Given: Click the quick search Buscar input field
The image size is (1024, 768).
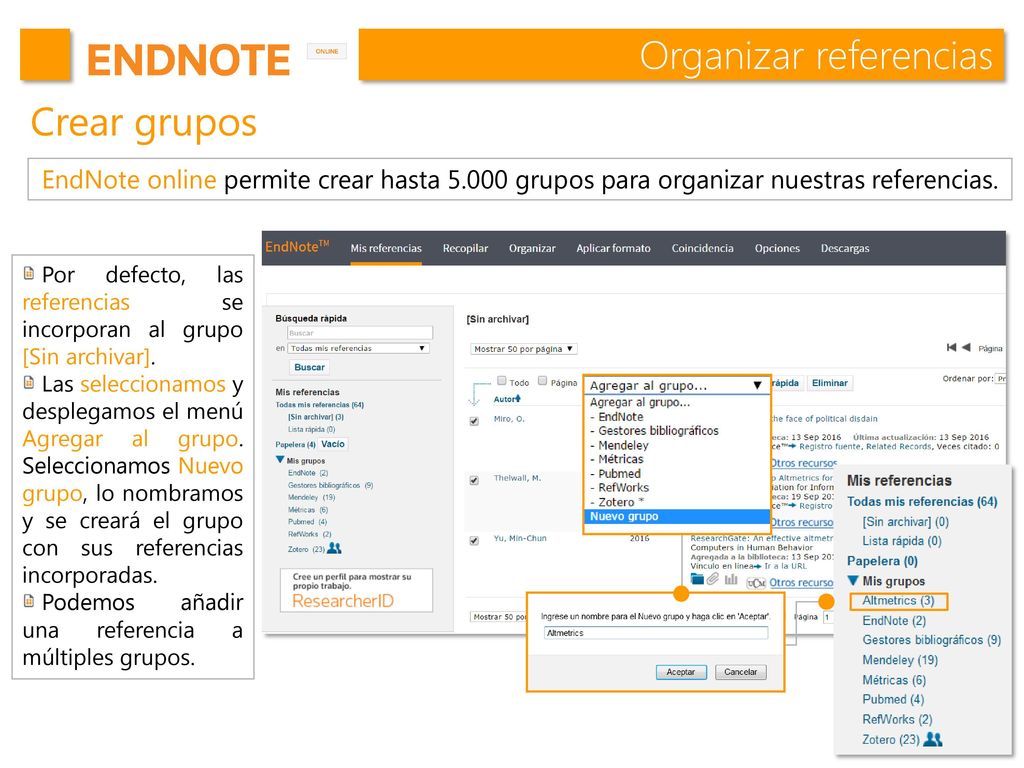Looking at the screenshot, I should (x=360, y=333).
